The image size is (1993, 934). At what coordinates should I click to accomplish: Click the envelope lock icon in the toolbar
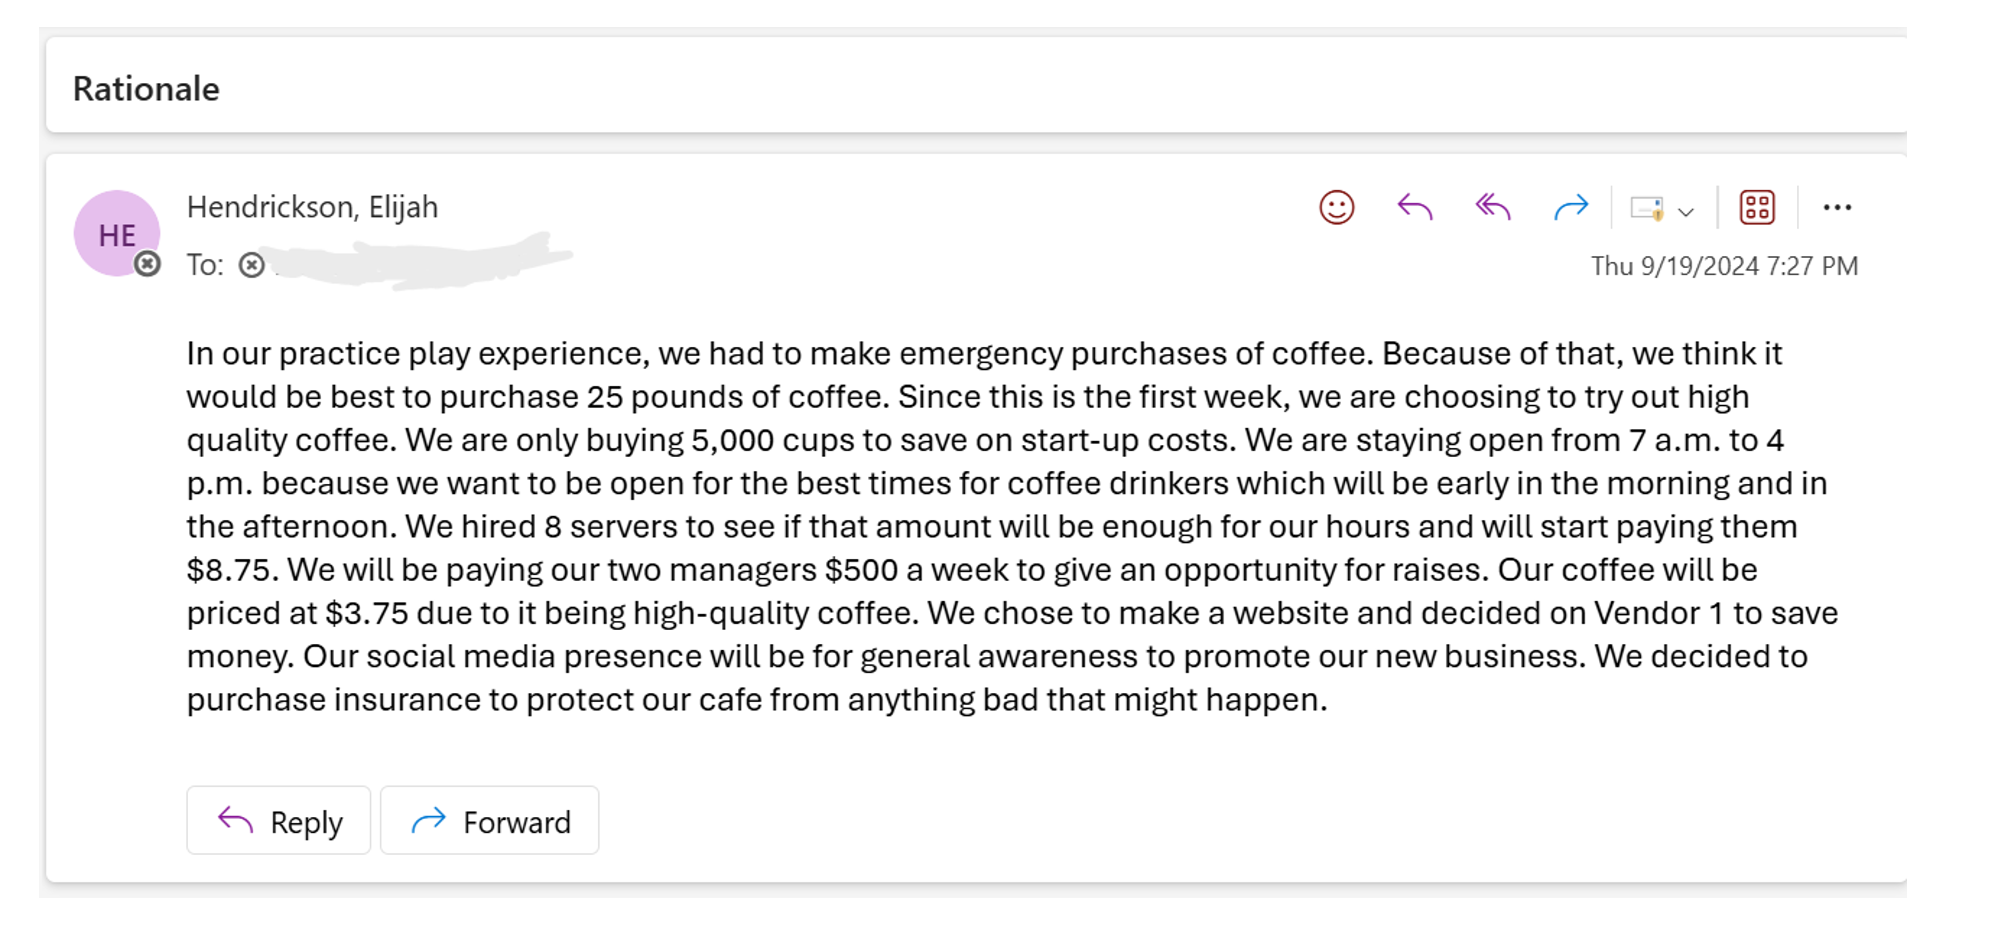[1646, 209]
